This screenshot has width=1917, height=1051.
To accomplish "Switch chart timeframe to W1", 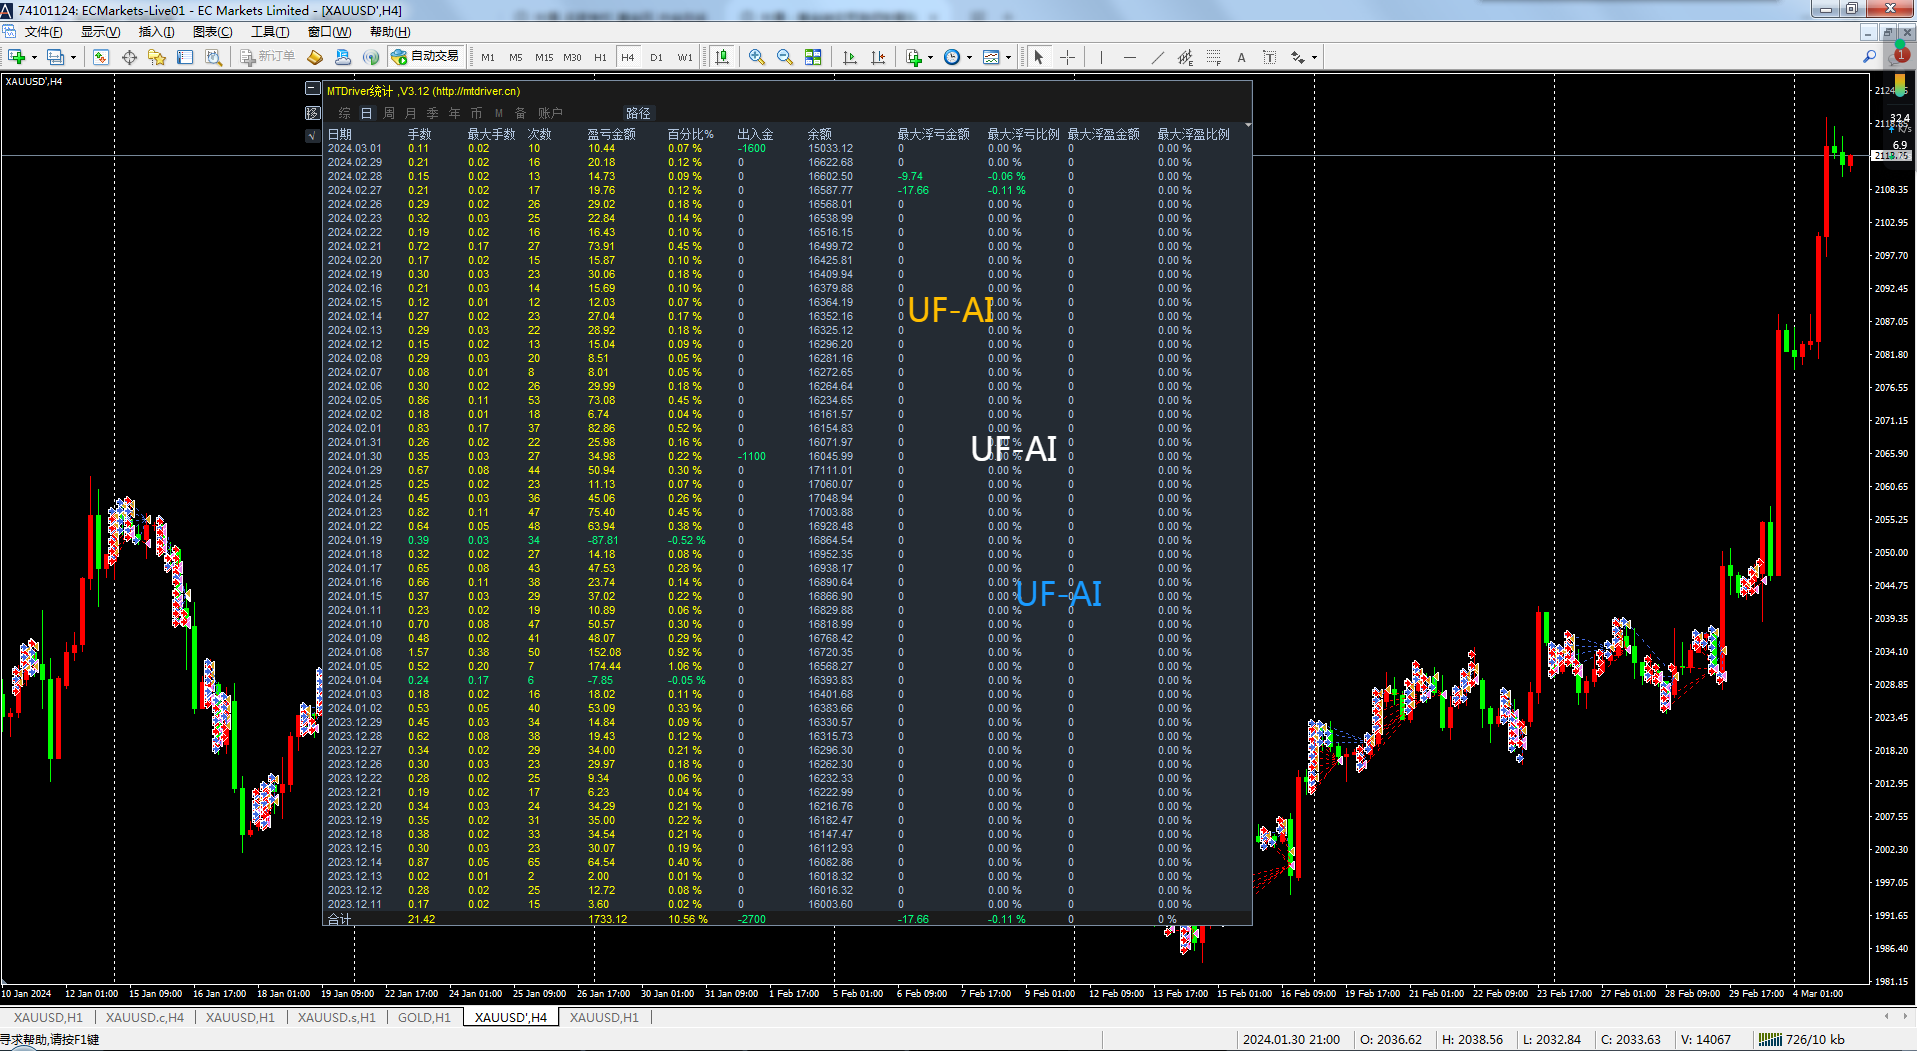I will [x=685, y=57].
